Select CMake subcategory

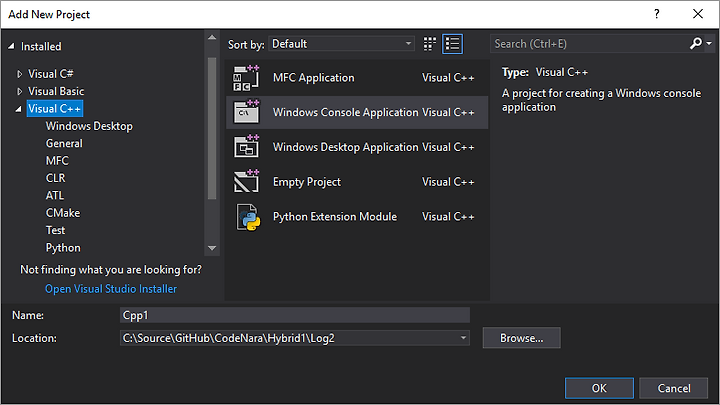coord(62,213)
